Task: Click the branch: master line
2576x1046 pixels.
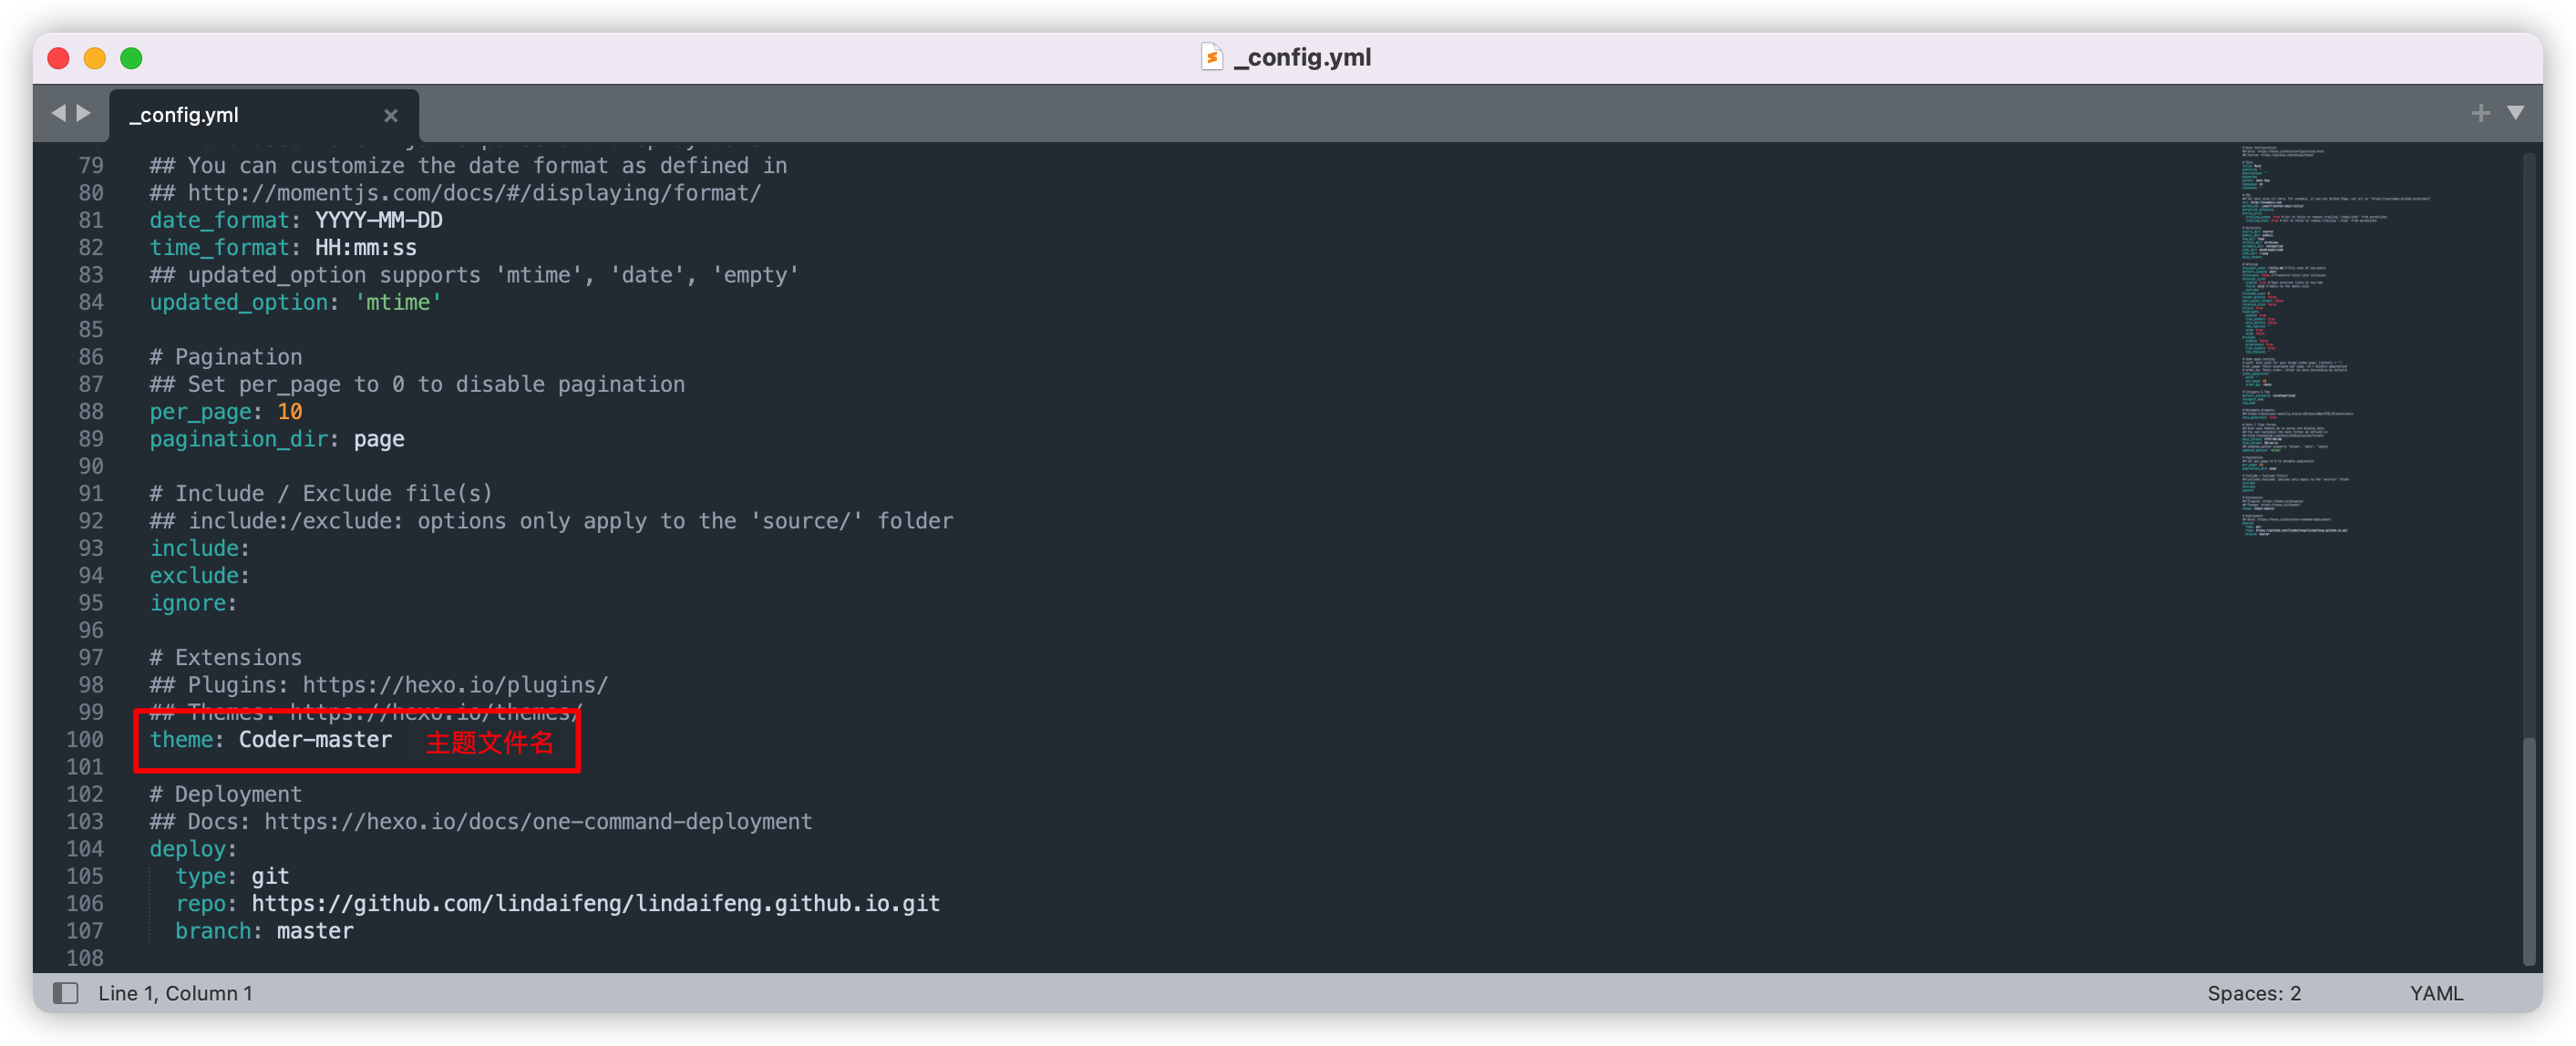Action: pos(264,930)
